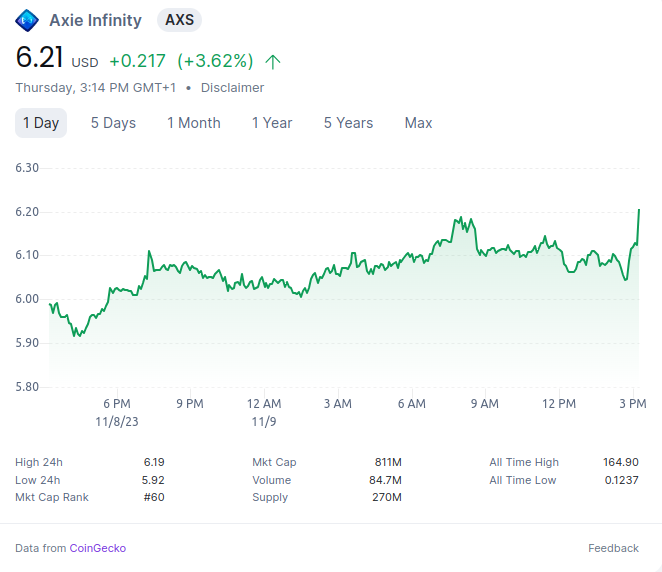Image resolution: width=662 pixels, height=572 pixels.
Task: Click the 6.10 y-axis label
Action: pyautogui.click(x=27, y=255)
